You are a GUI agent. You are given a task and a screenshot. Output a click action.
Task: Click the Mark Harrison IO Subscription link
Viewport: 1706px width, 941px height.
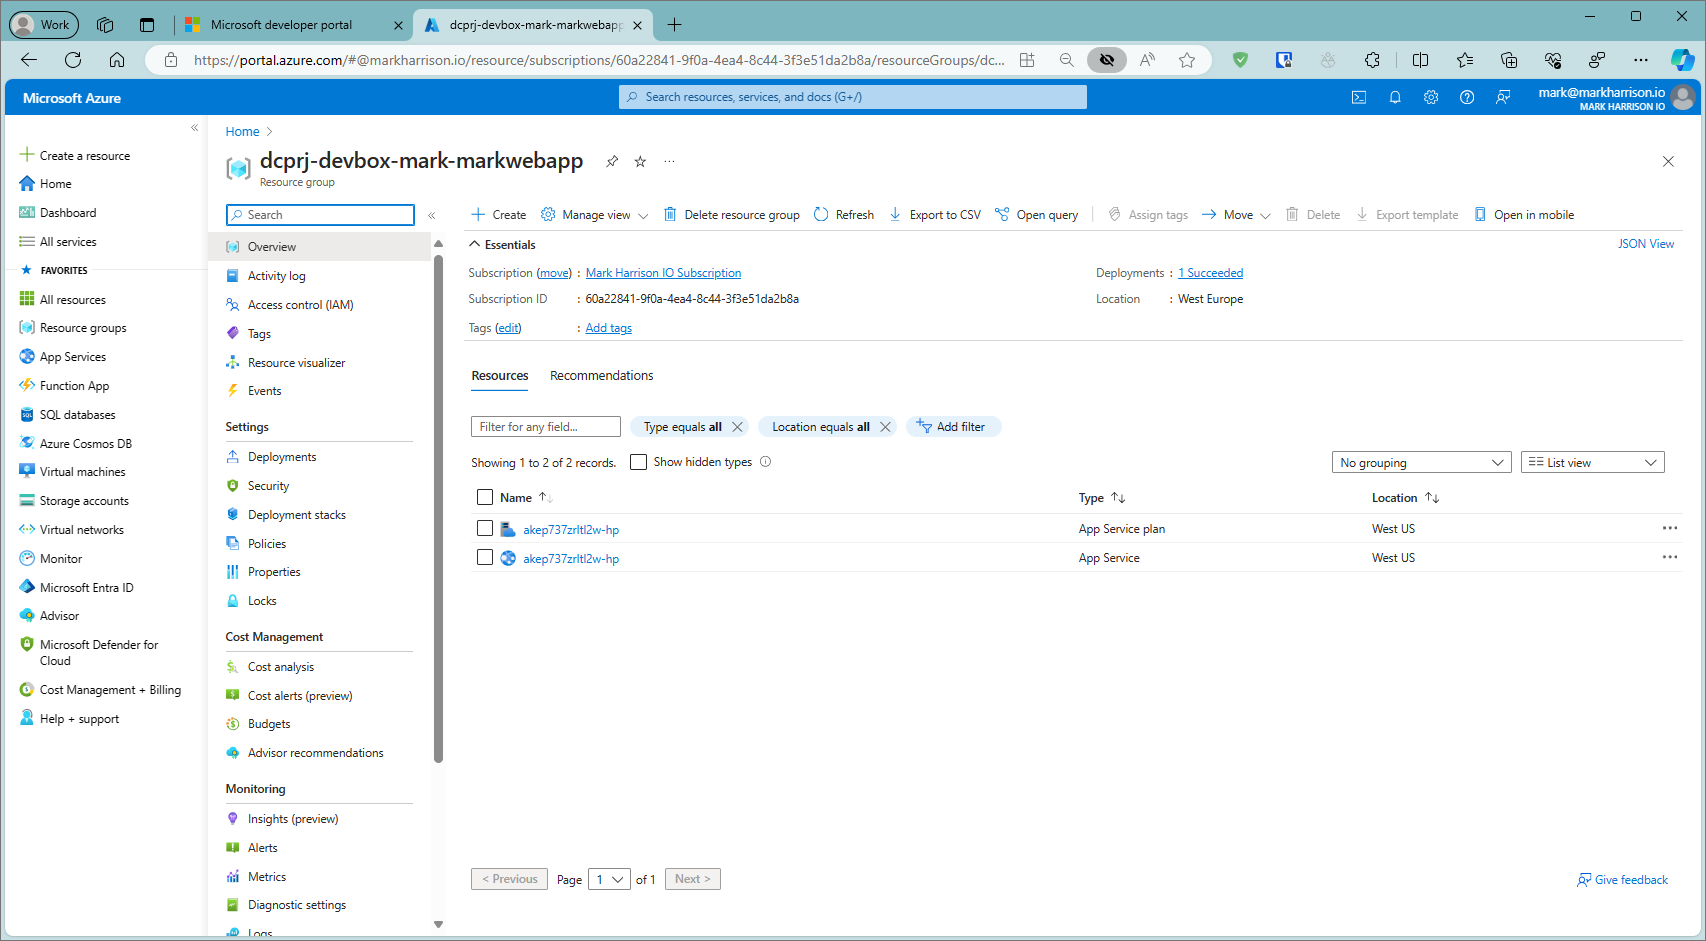tap(663, 273)
